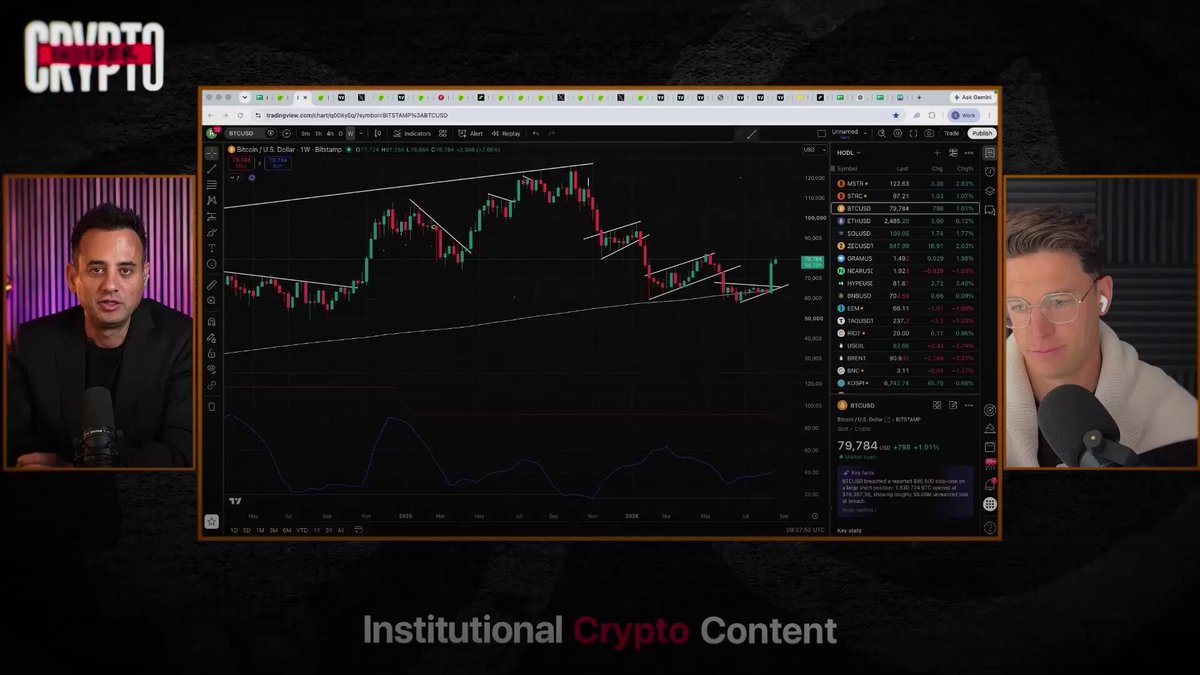Open the Indicators dialog
Viewport: 1200px width, 675px height.
point(411,133)
